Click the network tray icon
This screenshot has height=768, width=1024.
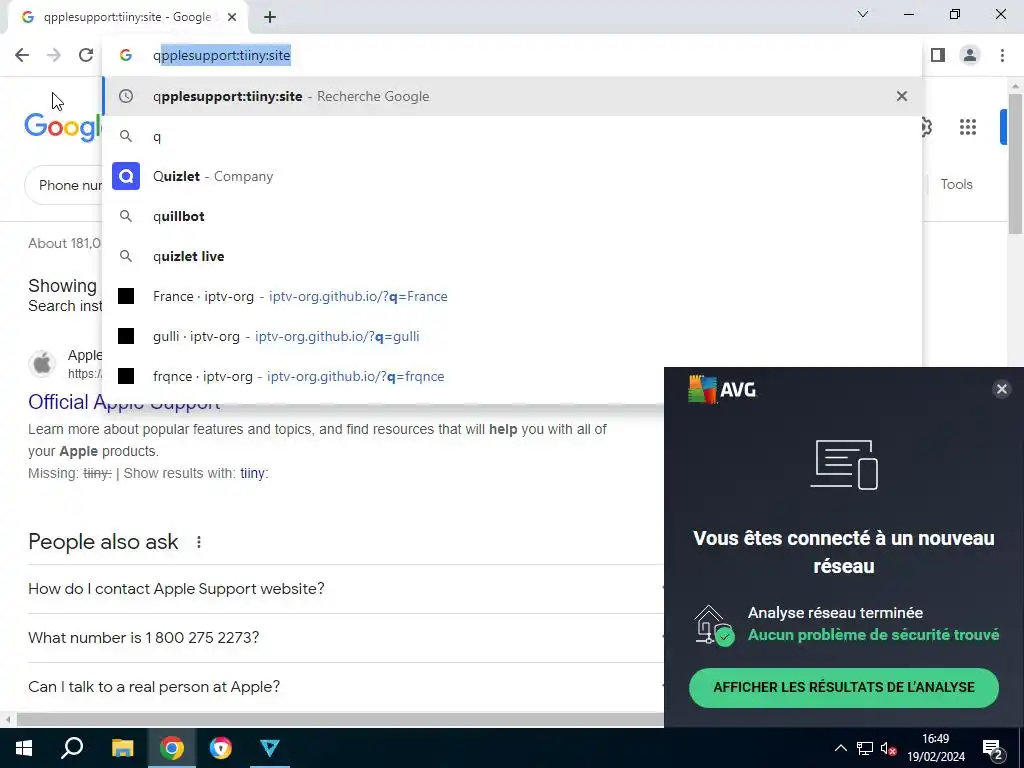point(865,748)
